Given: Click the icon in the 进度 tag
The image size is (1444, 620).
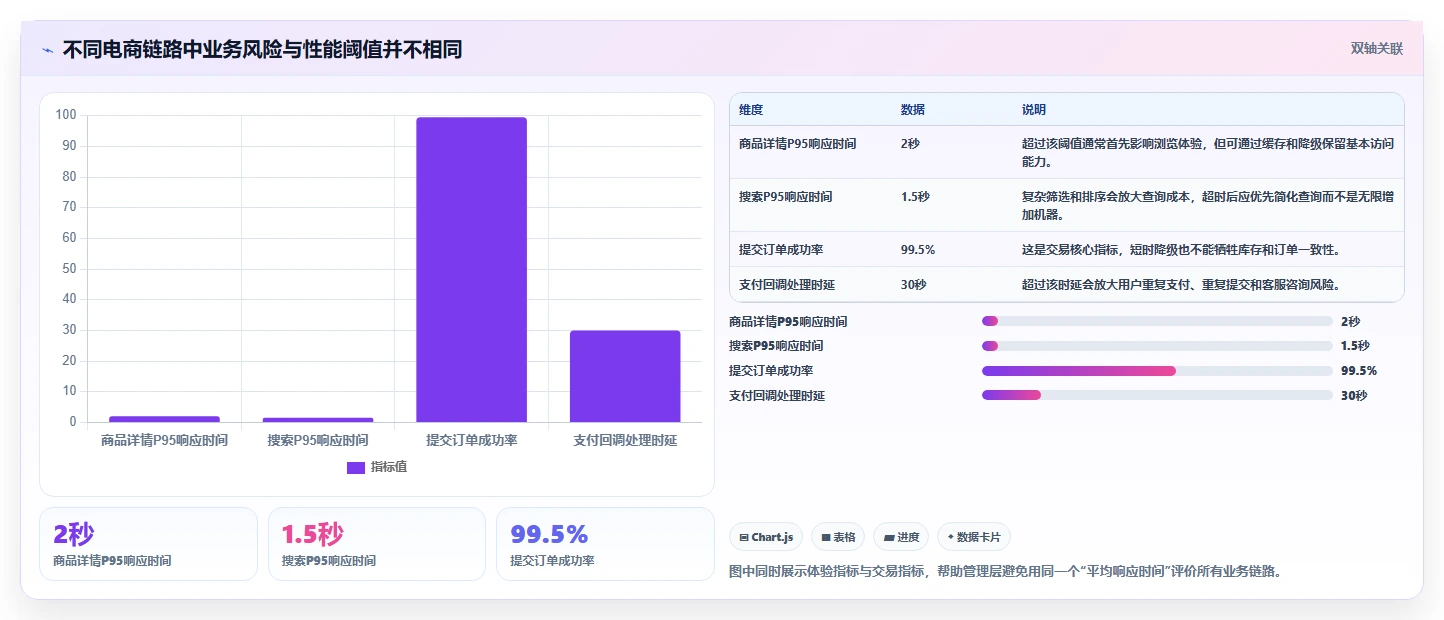Looking at the screenshot, I should [889, 538].
